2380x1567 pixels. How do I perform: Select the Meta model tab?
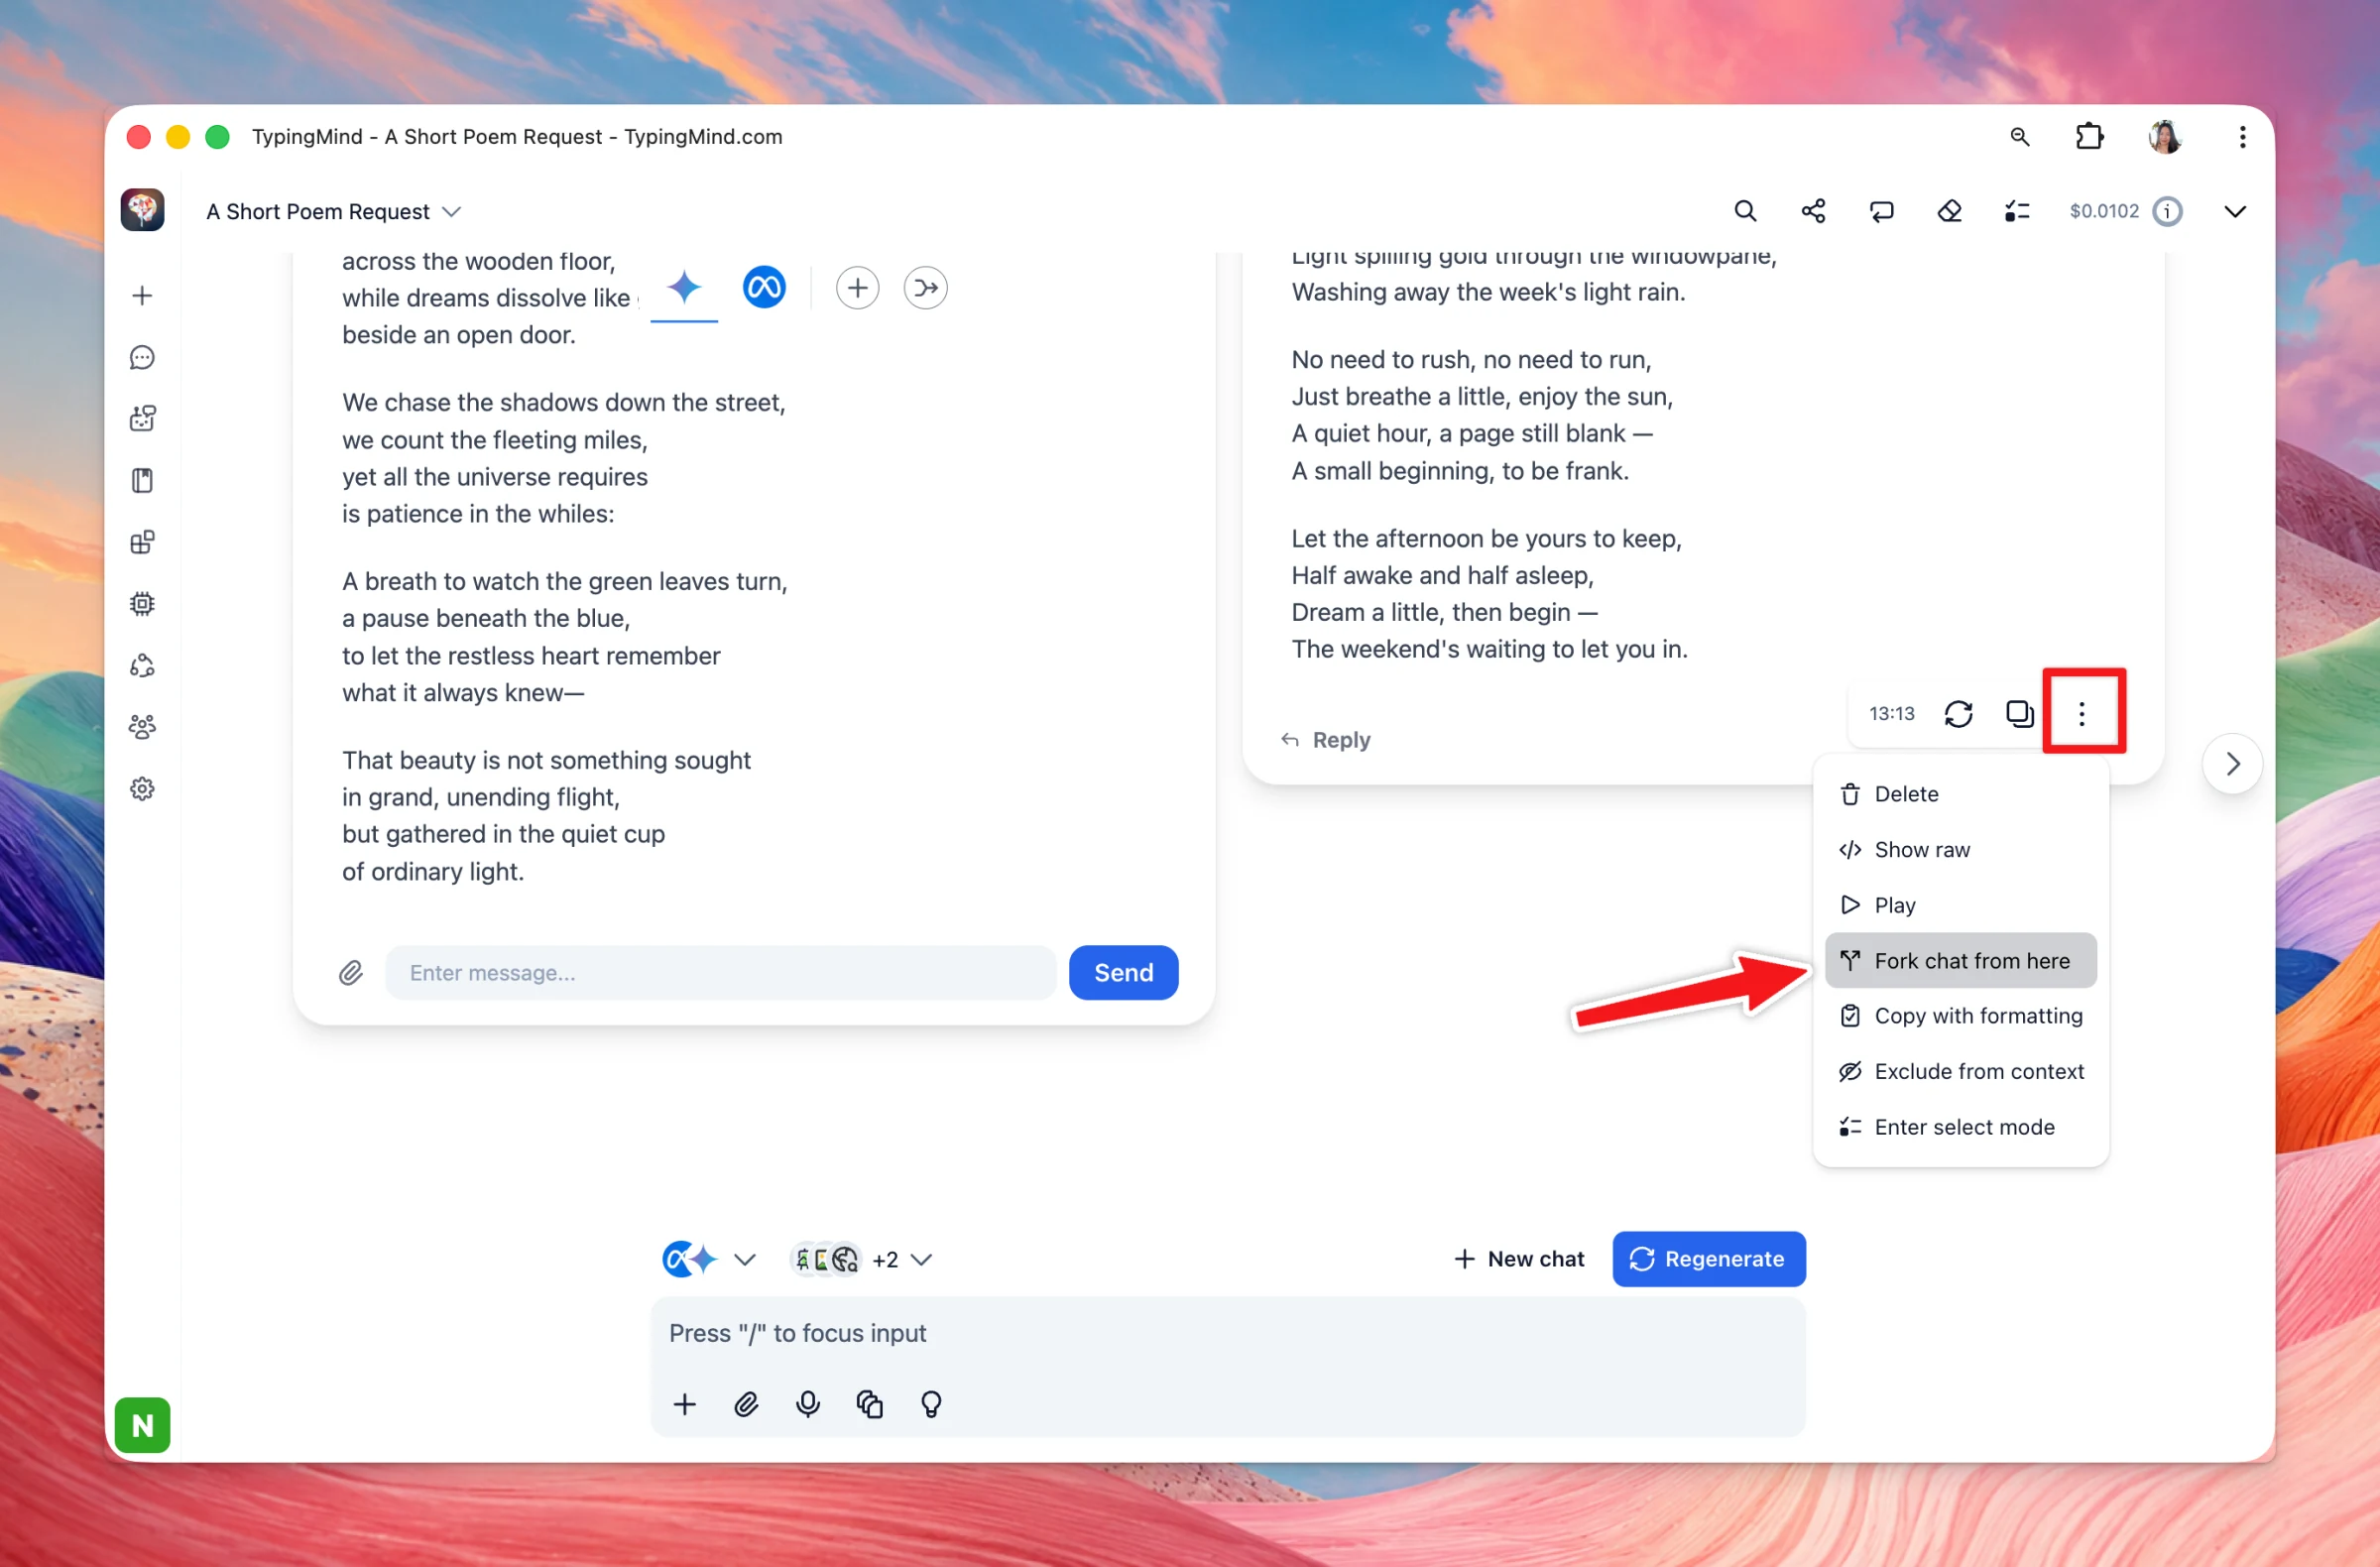point(764,288)
